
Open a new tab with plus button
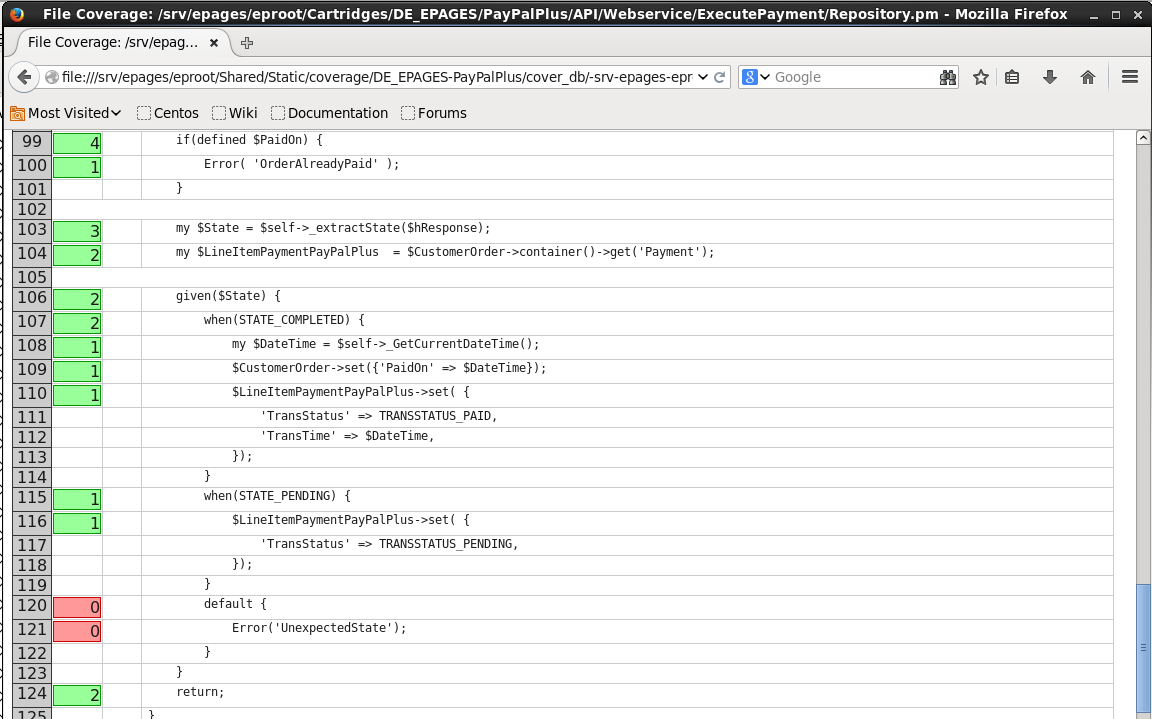(247, 42)
